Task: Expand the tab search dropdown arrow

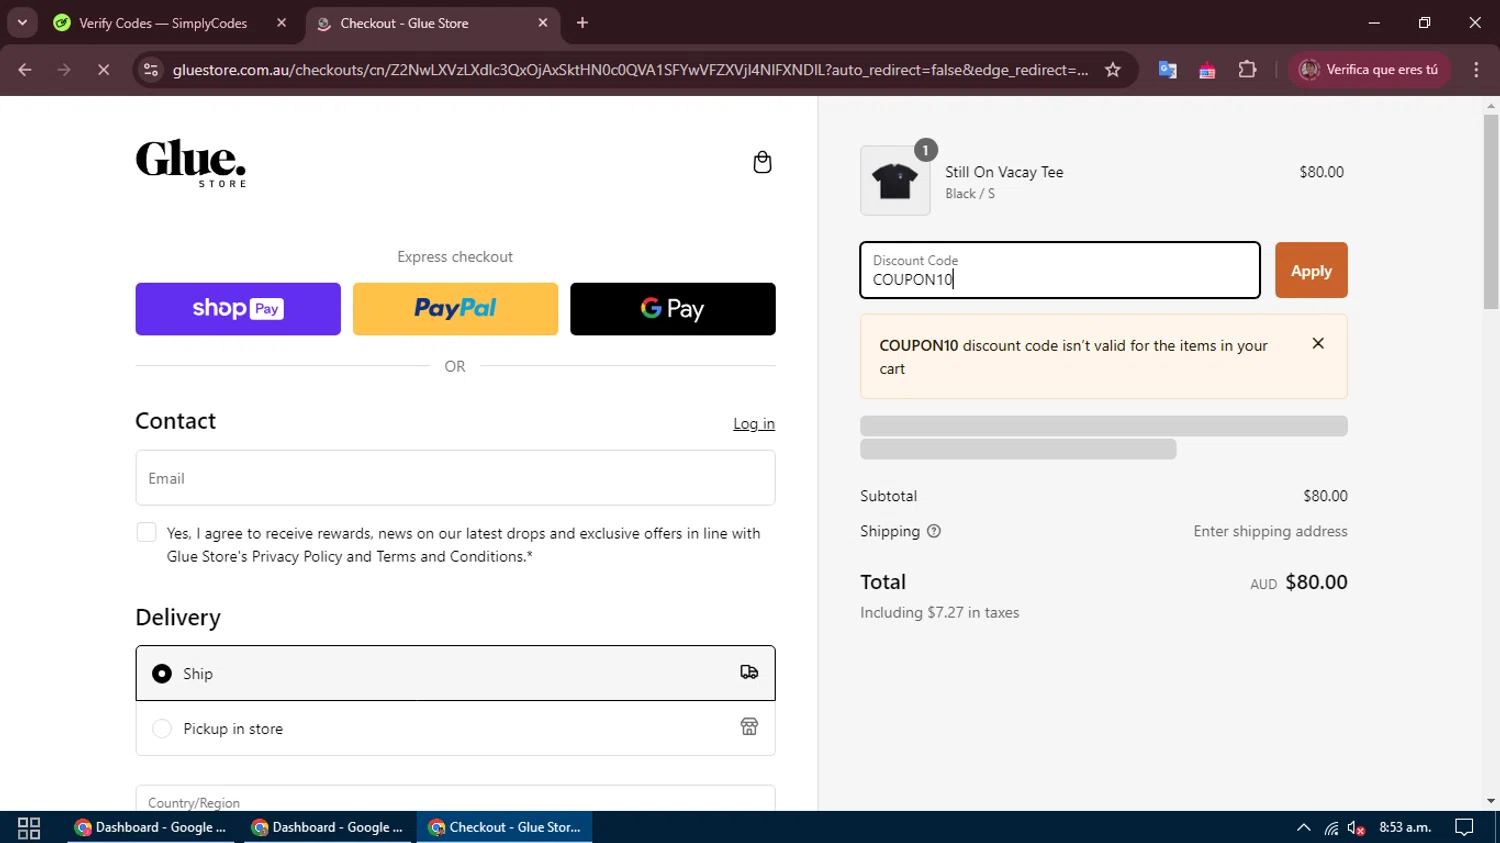Action: click(x=22, y=22)
